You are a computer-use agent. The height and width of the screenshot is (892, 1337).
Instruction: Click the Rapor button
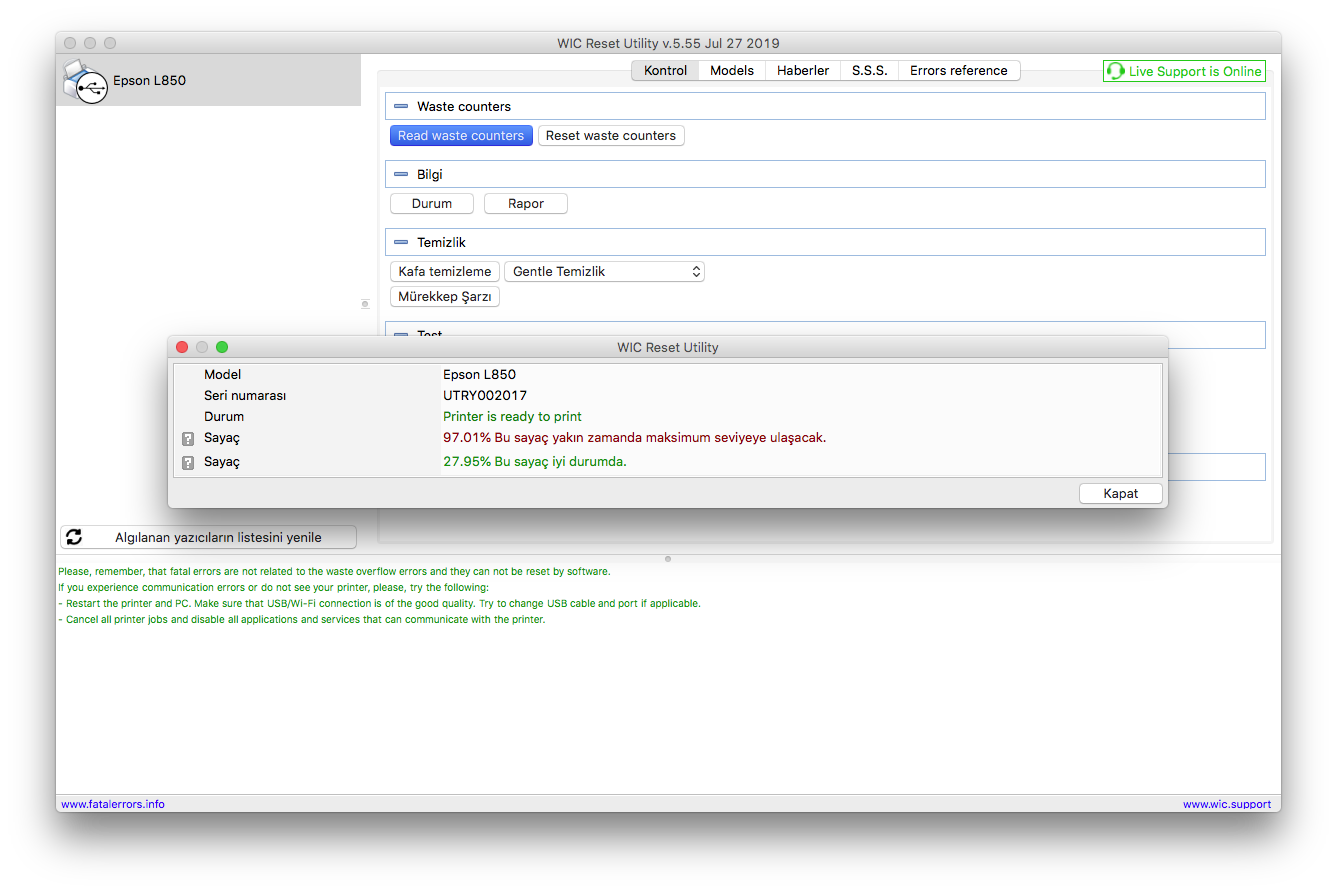click(526, 203)
